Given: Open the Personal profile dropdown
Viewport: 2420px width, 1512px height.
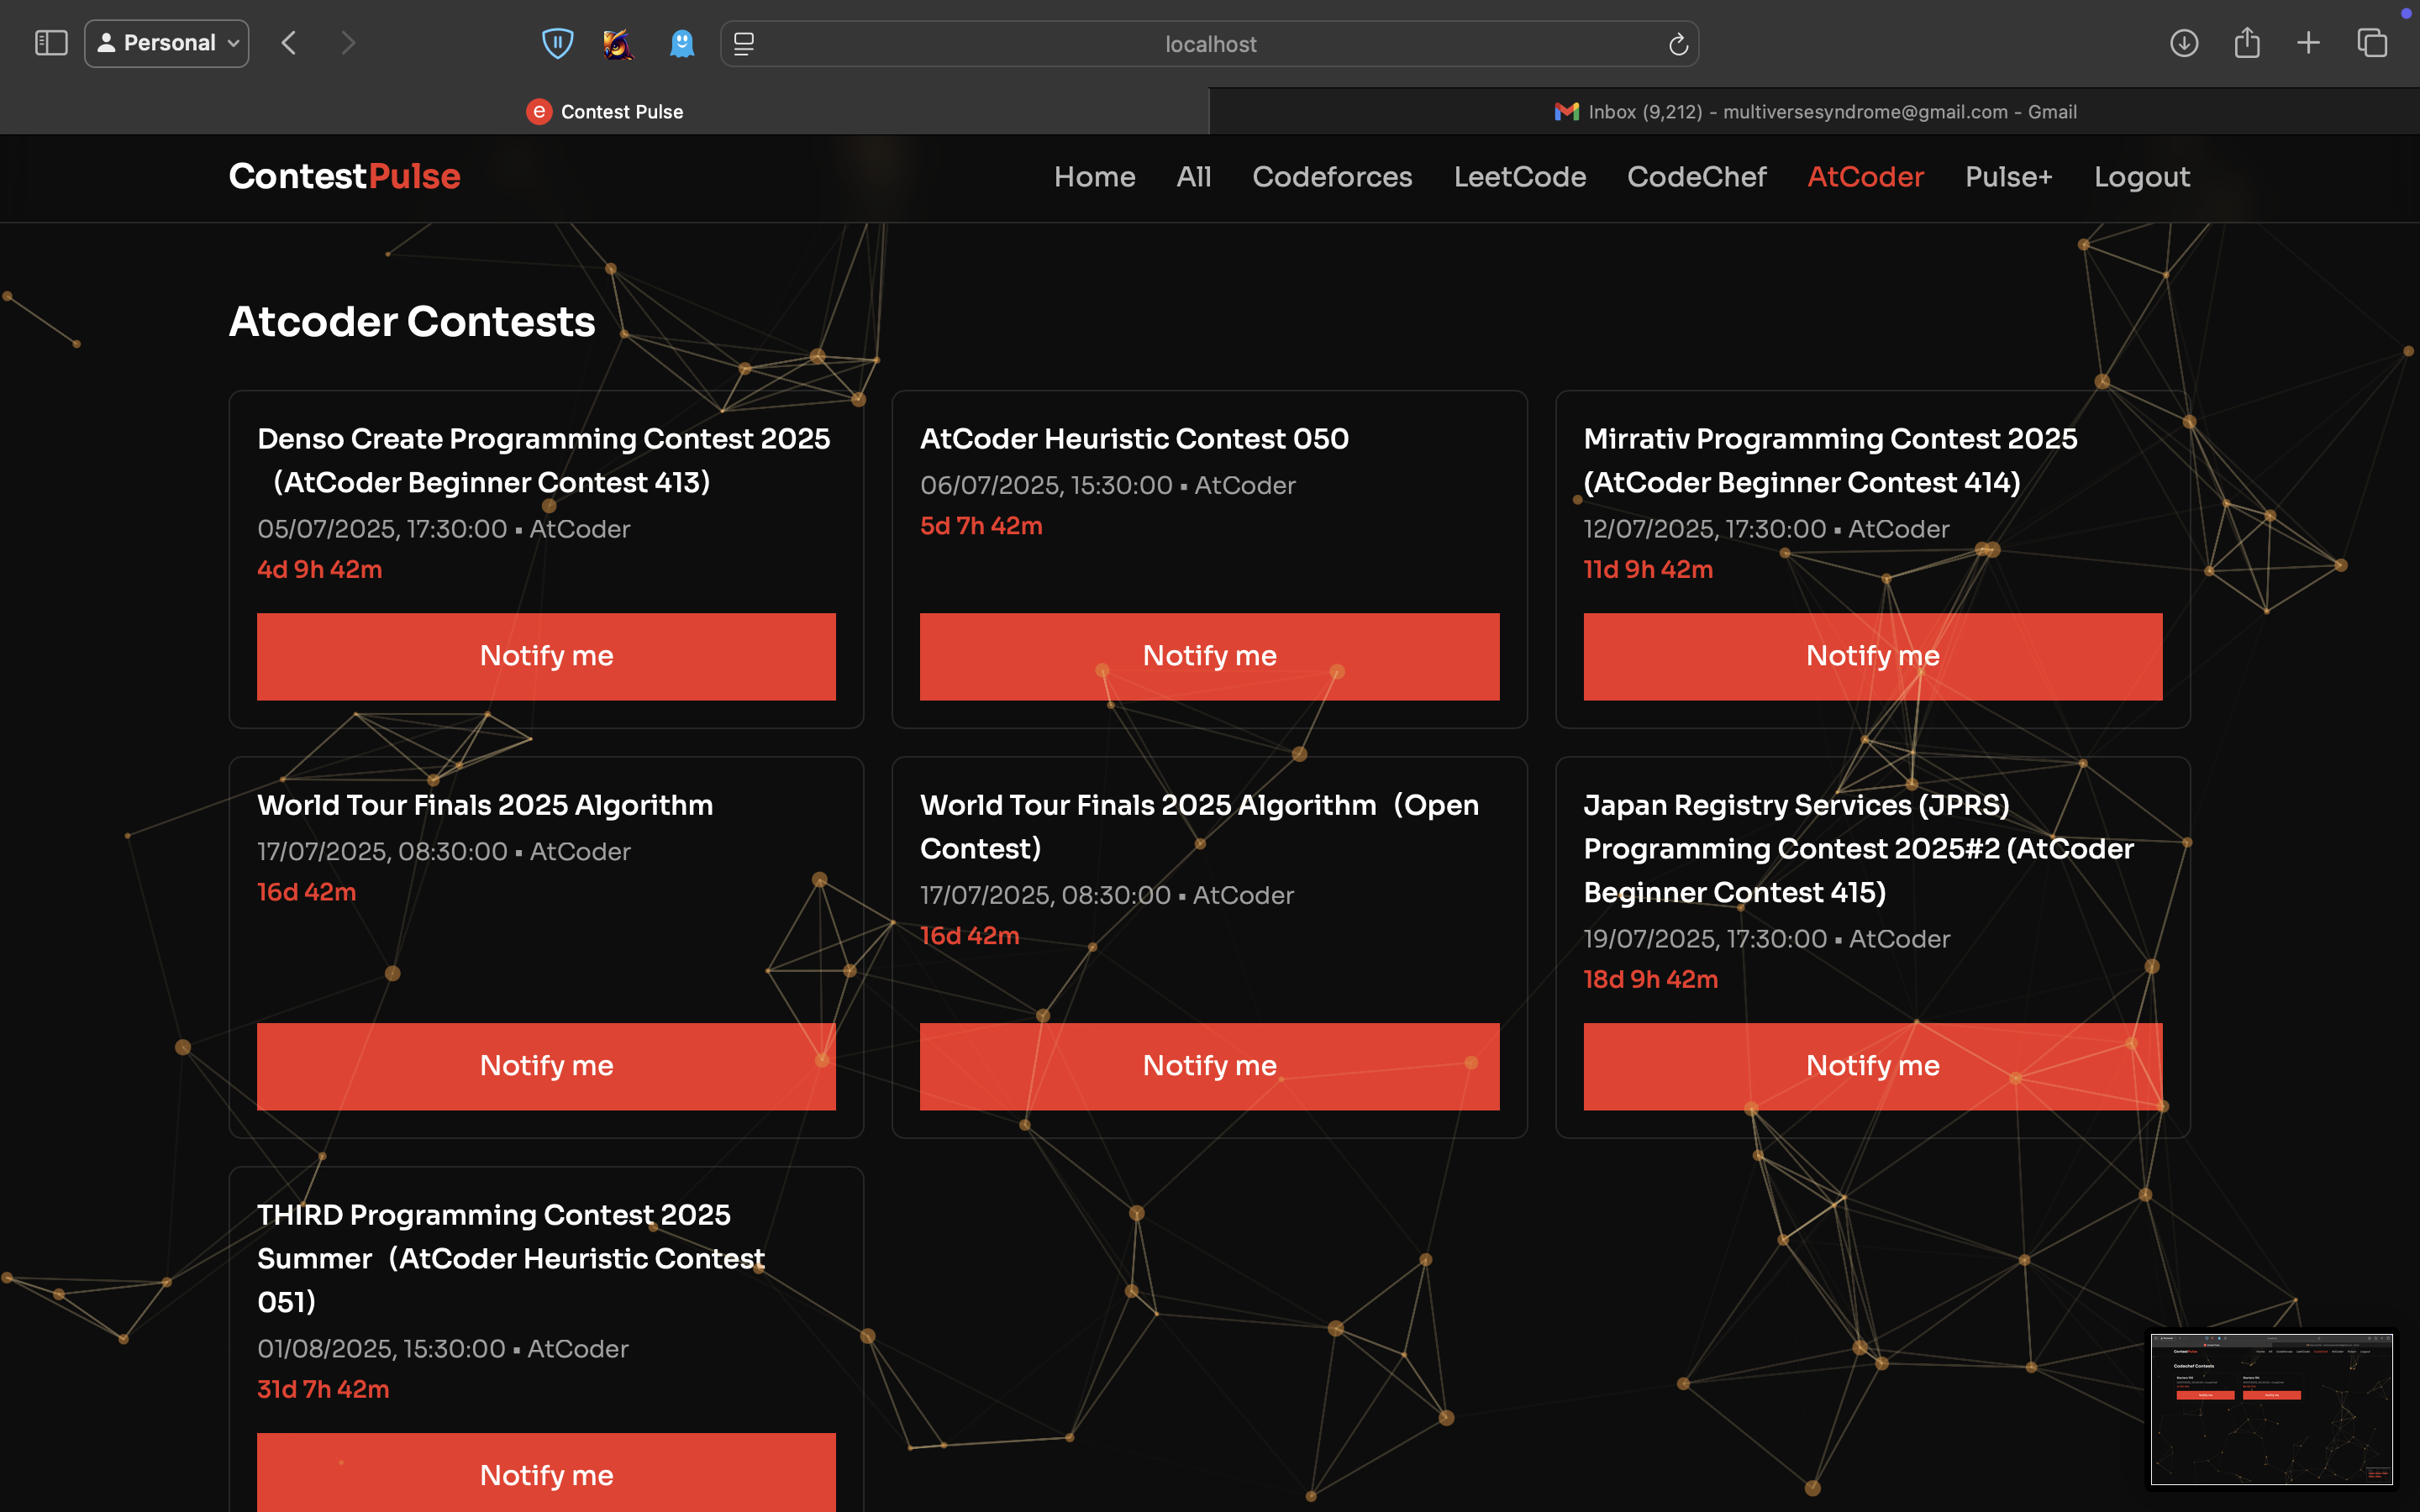Looking at the screenshot, I should (x=167, y=43).
